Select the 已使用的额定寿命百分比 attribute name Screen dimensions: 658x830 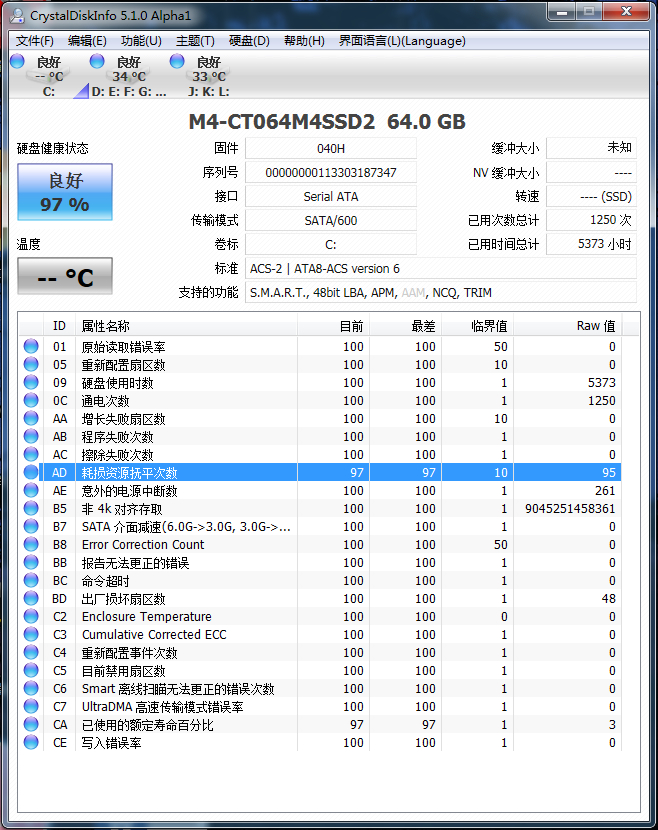[148, 725]
